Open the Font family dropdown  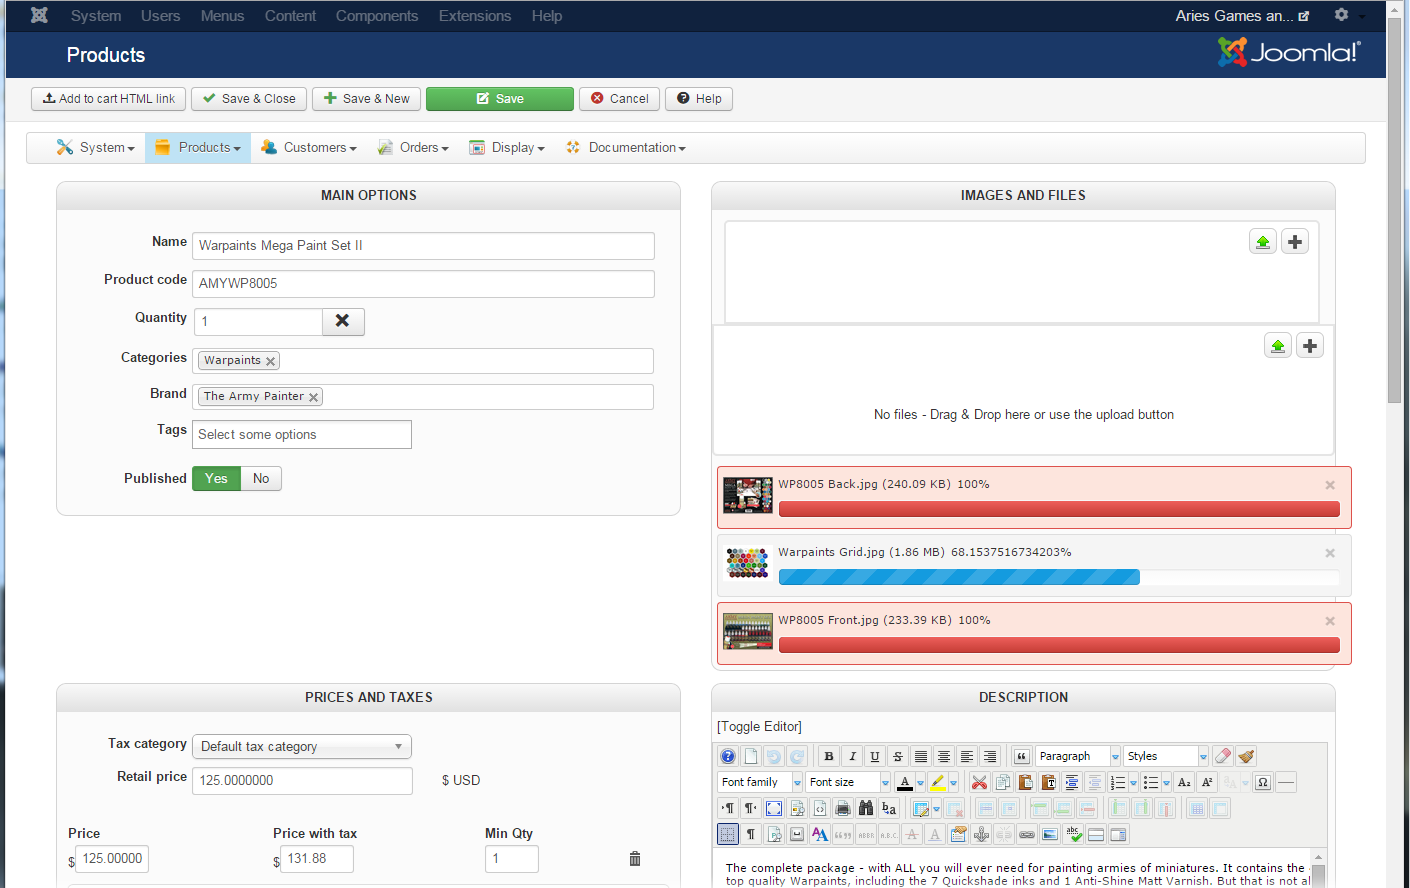(760, 782)
